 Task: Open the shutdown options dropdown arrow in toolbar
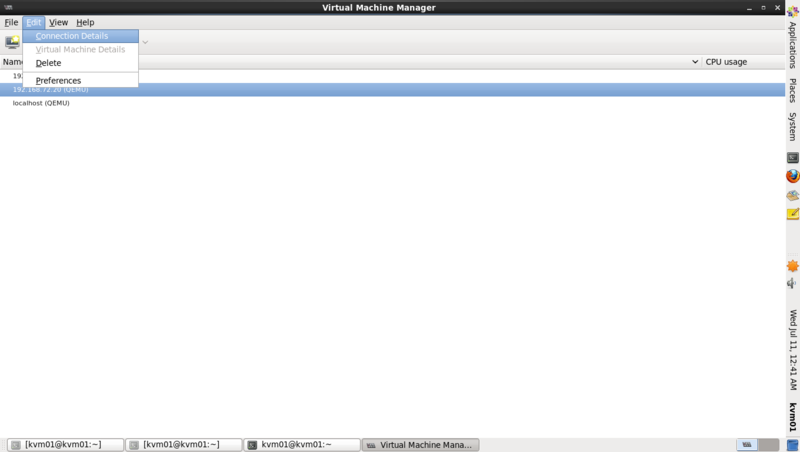[145, 42]
